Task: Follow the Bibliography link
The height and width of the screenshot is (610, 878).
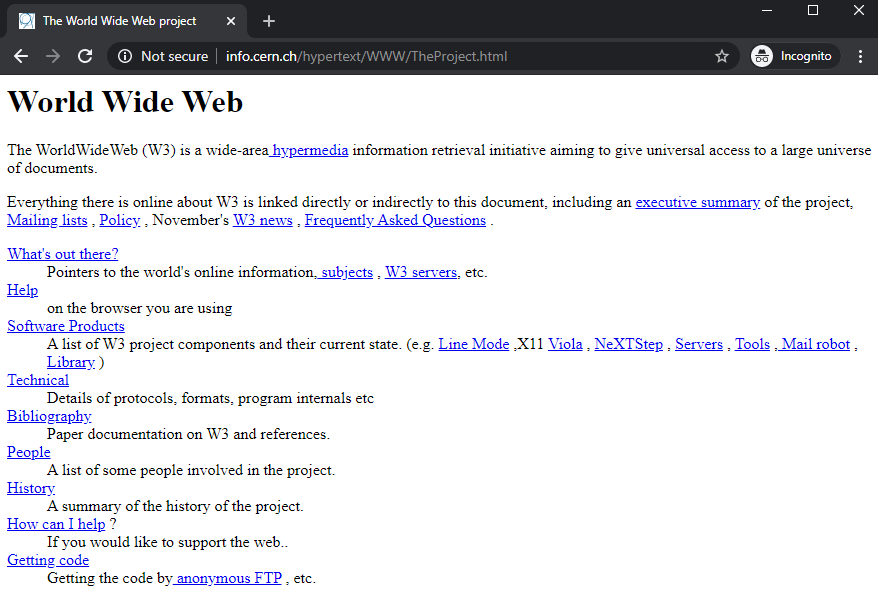Action: [x=49, y=416]
